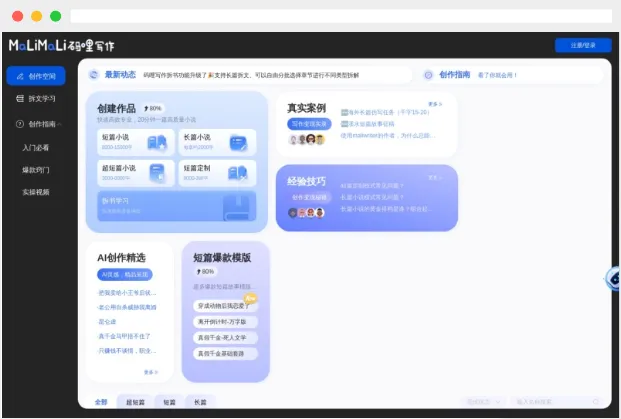Open the 短篇定制 card
This screenshot has width=621, height=419.
point(217,173)
